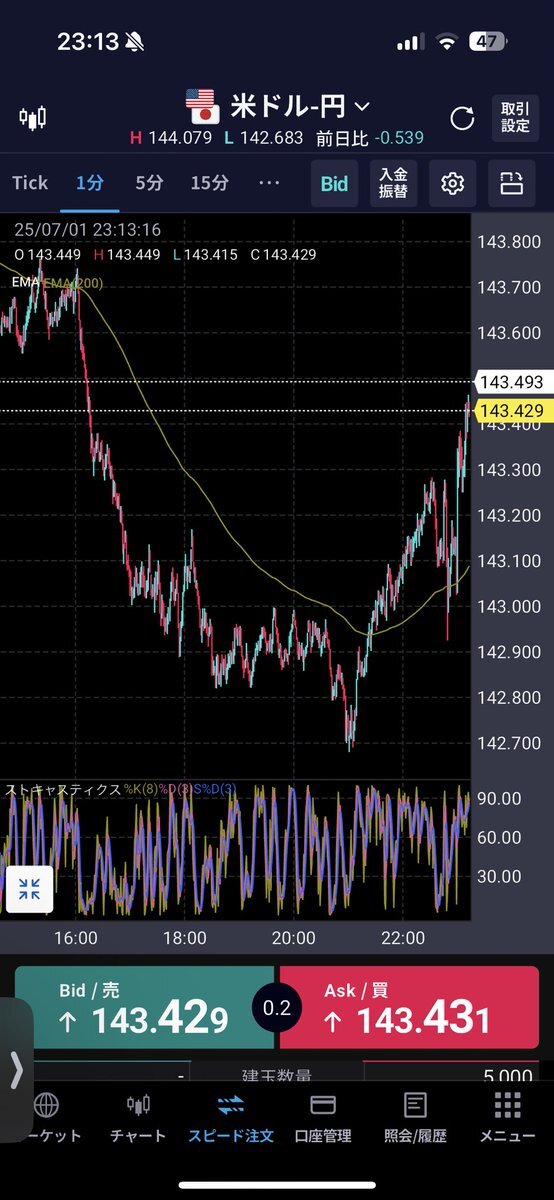Tap the candlestick chart type icon
The height and width of the screenshot is (1200, 554).
[33, 119]
